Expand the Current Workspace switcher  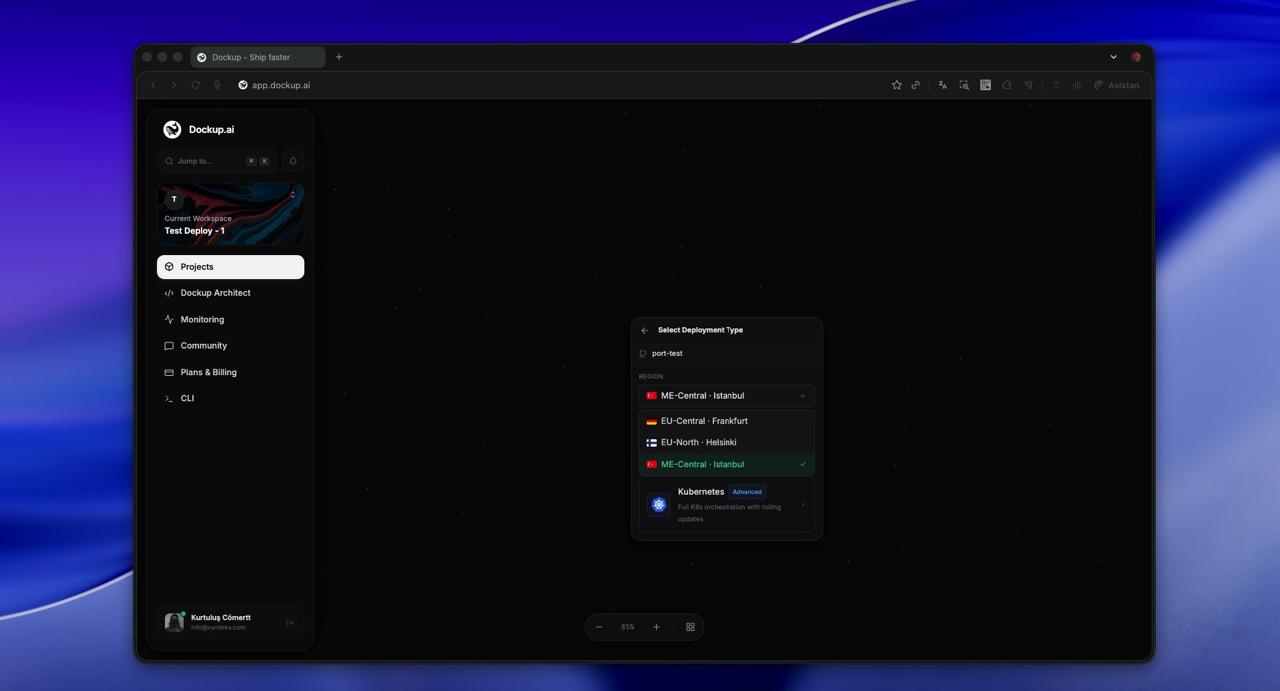(230, 213)
